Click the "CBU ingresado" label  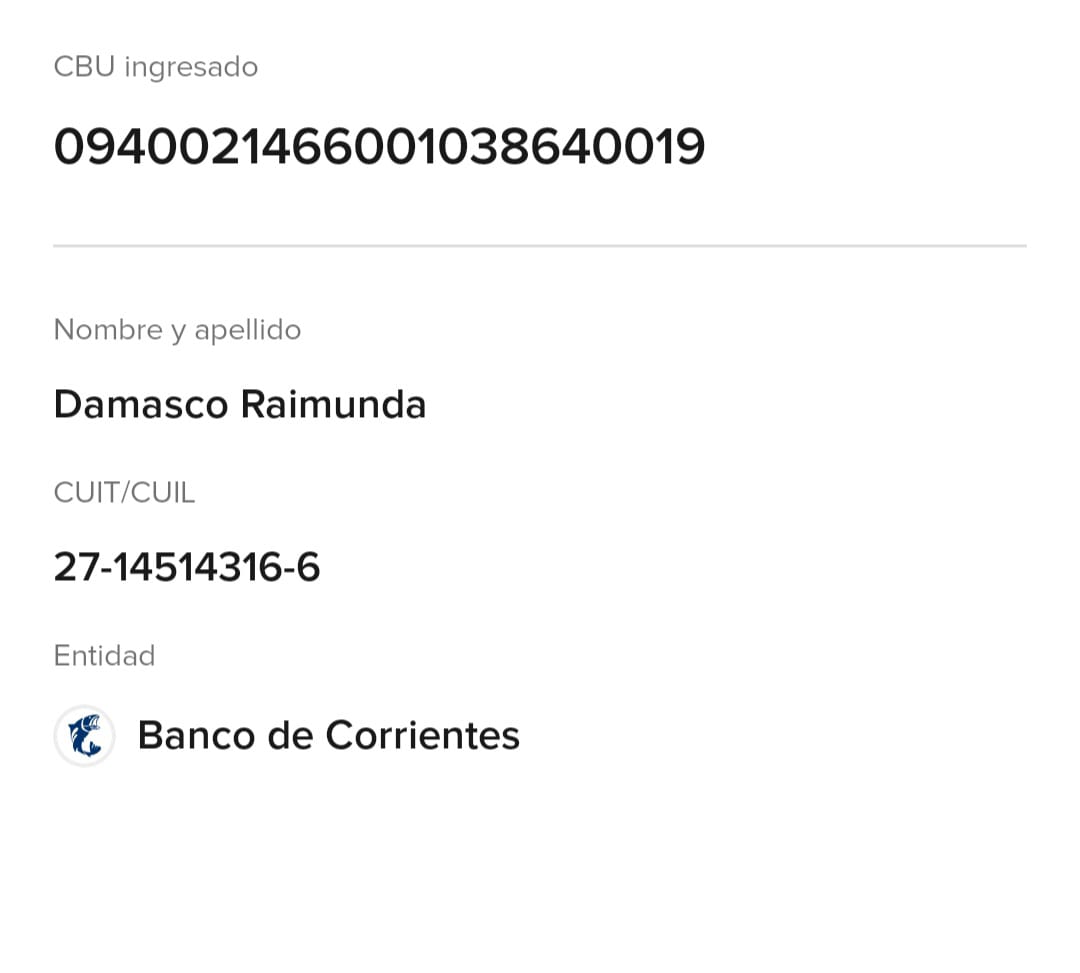click(x=155, y=67)
